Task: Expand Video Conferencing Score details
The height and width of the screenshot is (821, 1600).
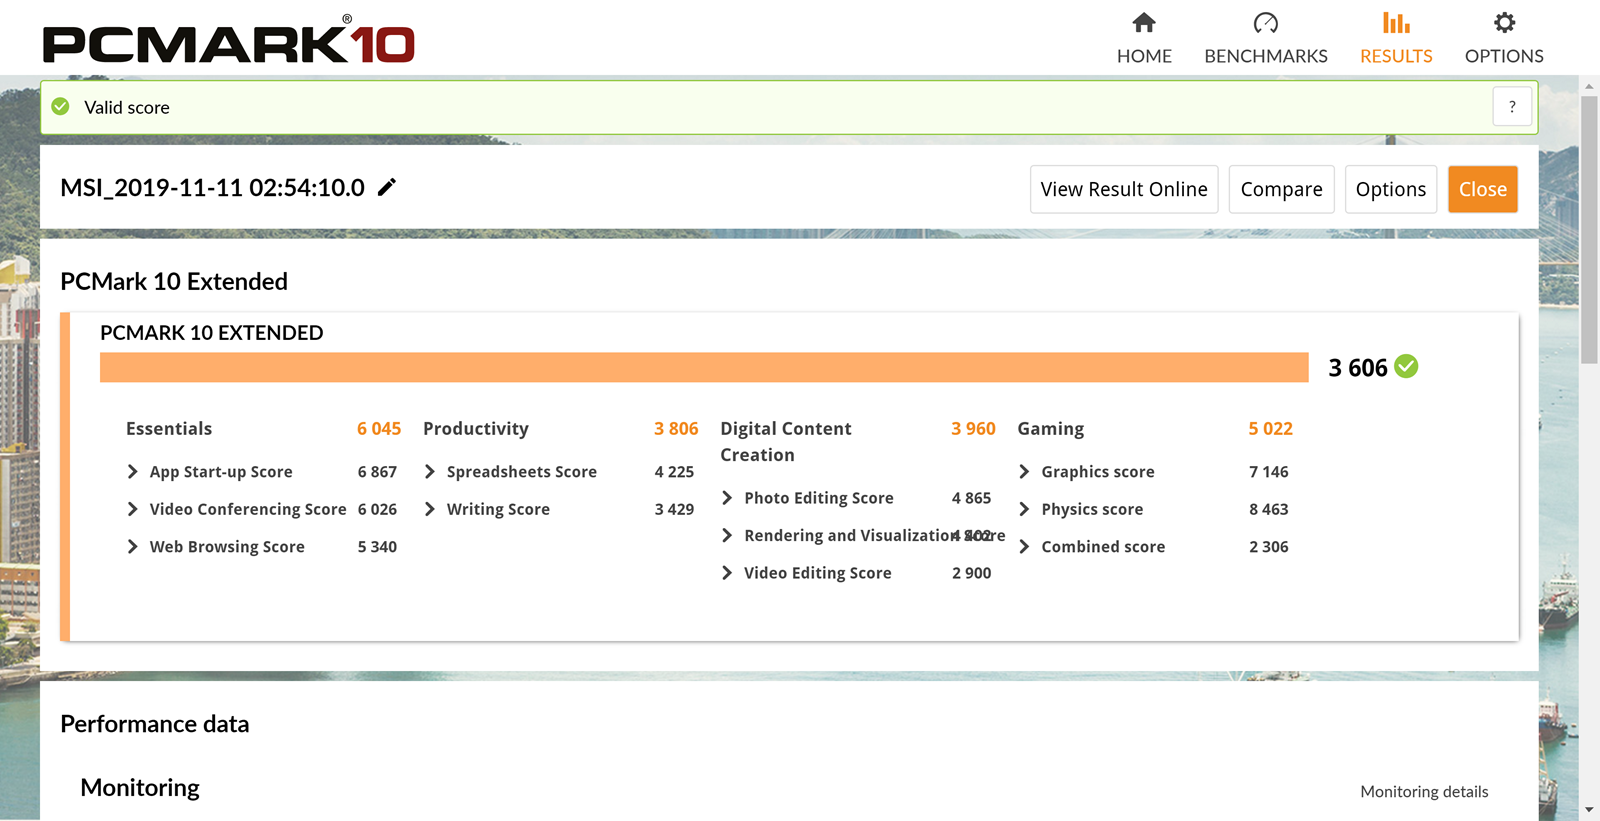Action: point(133,509)
